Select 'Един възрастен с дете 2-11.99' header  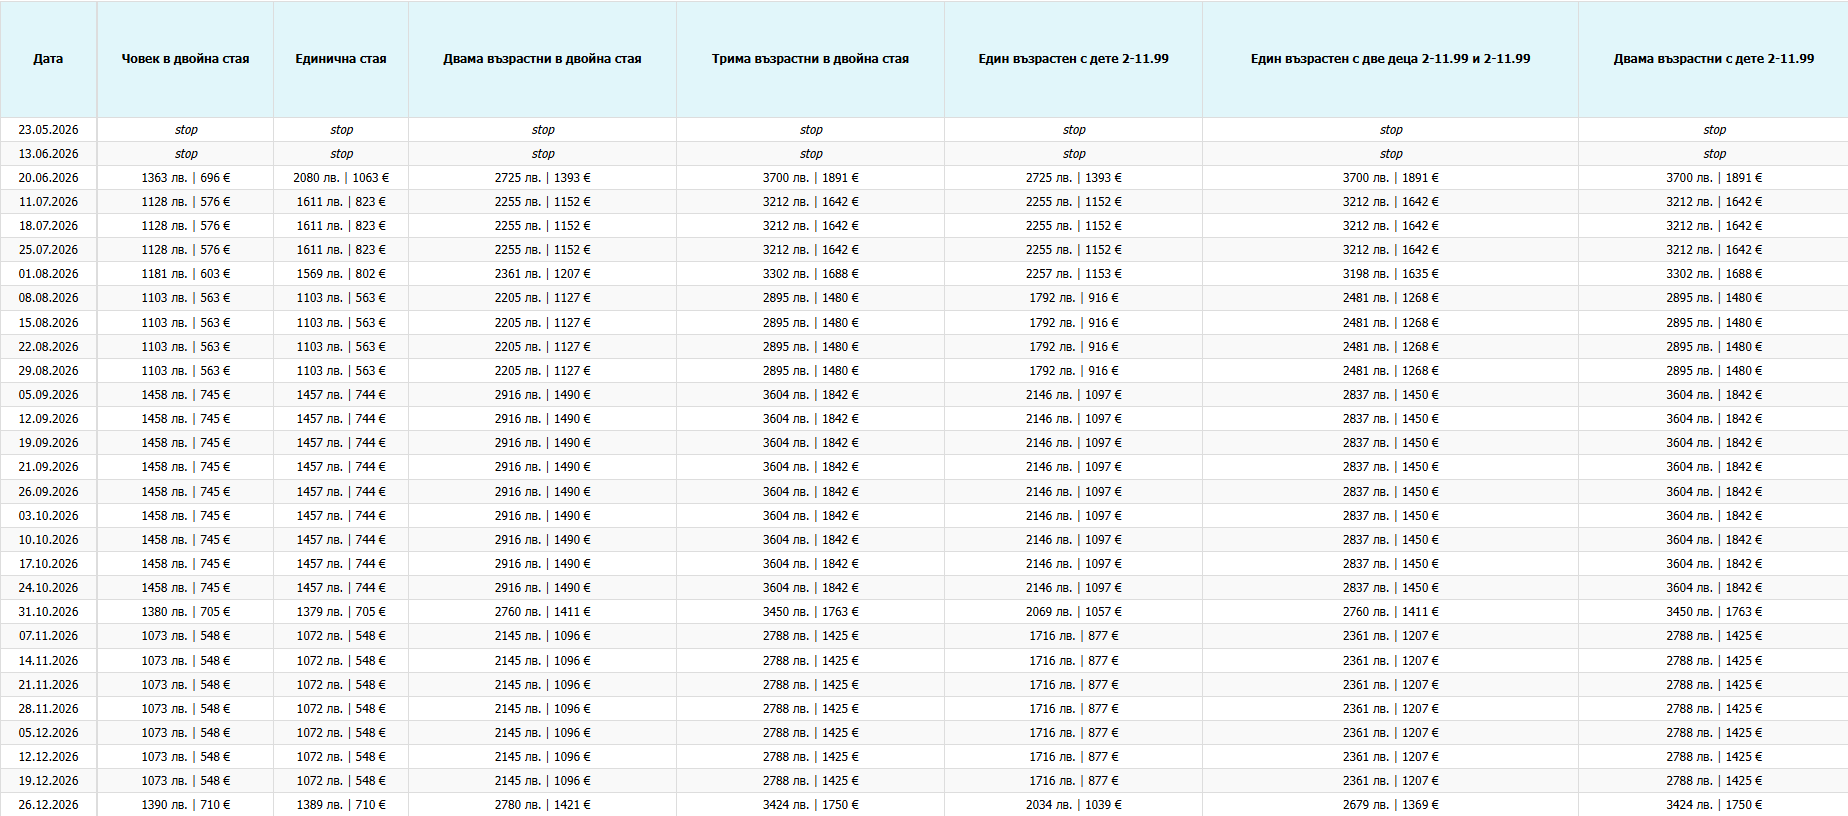pyautogui.click(x=1073, y=59)
